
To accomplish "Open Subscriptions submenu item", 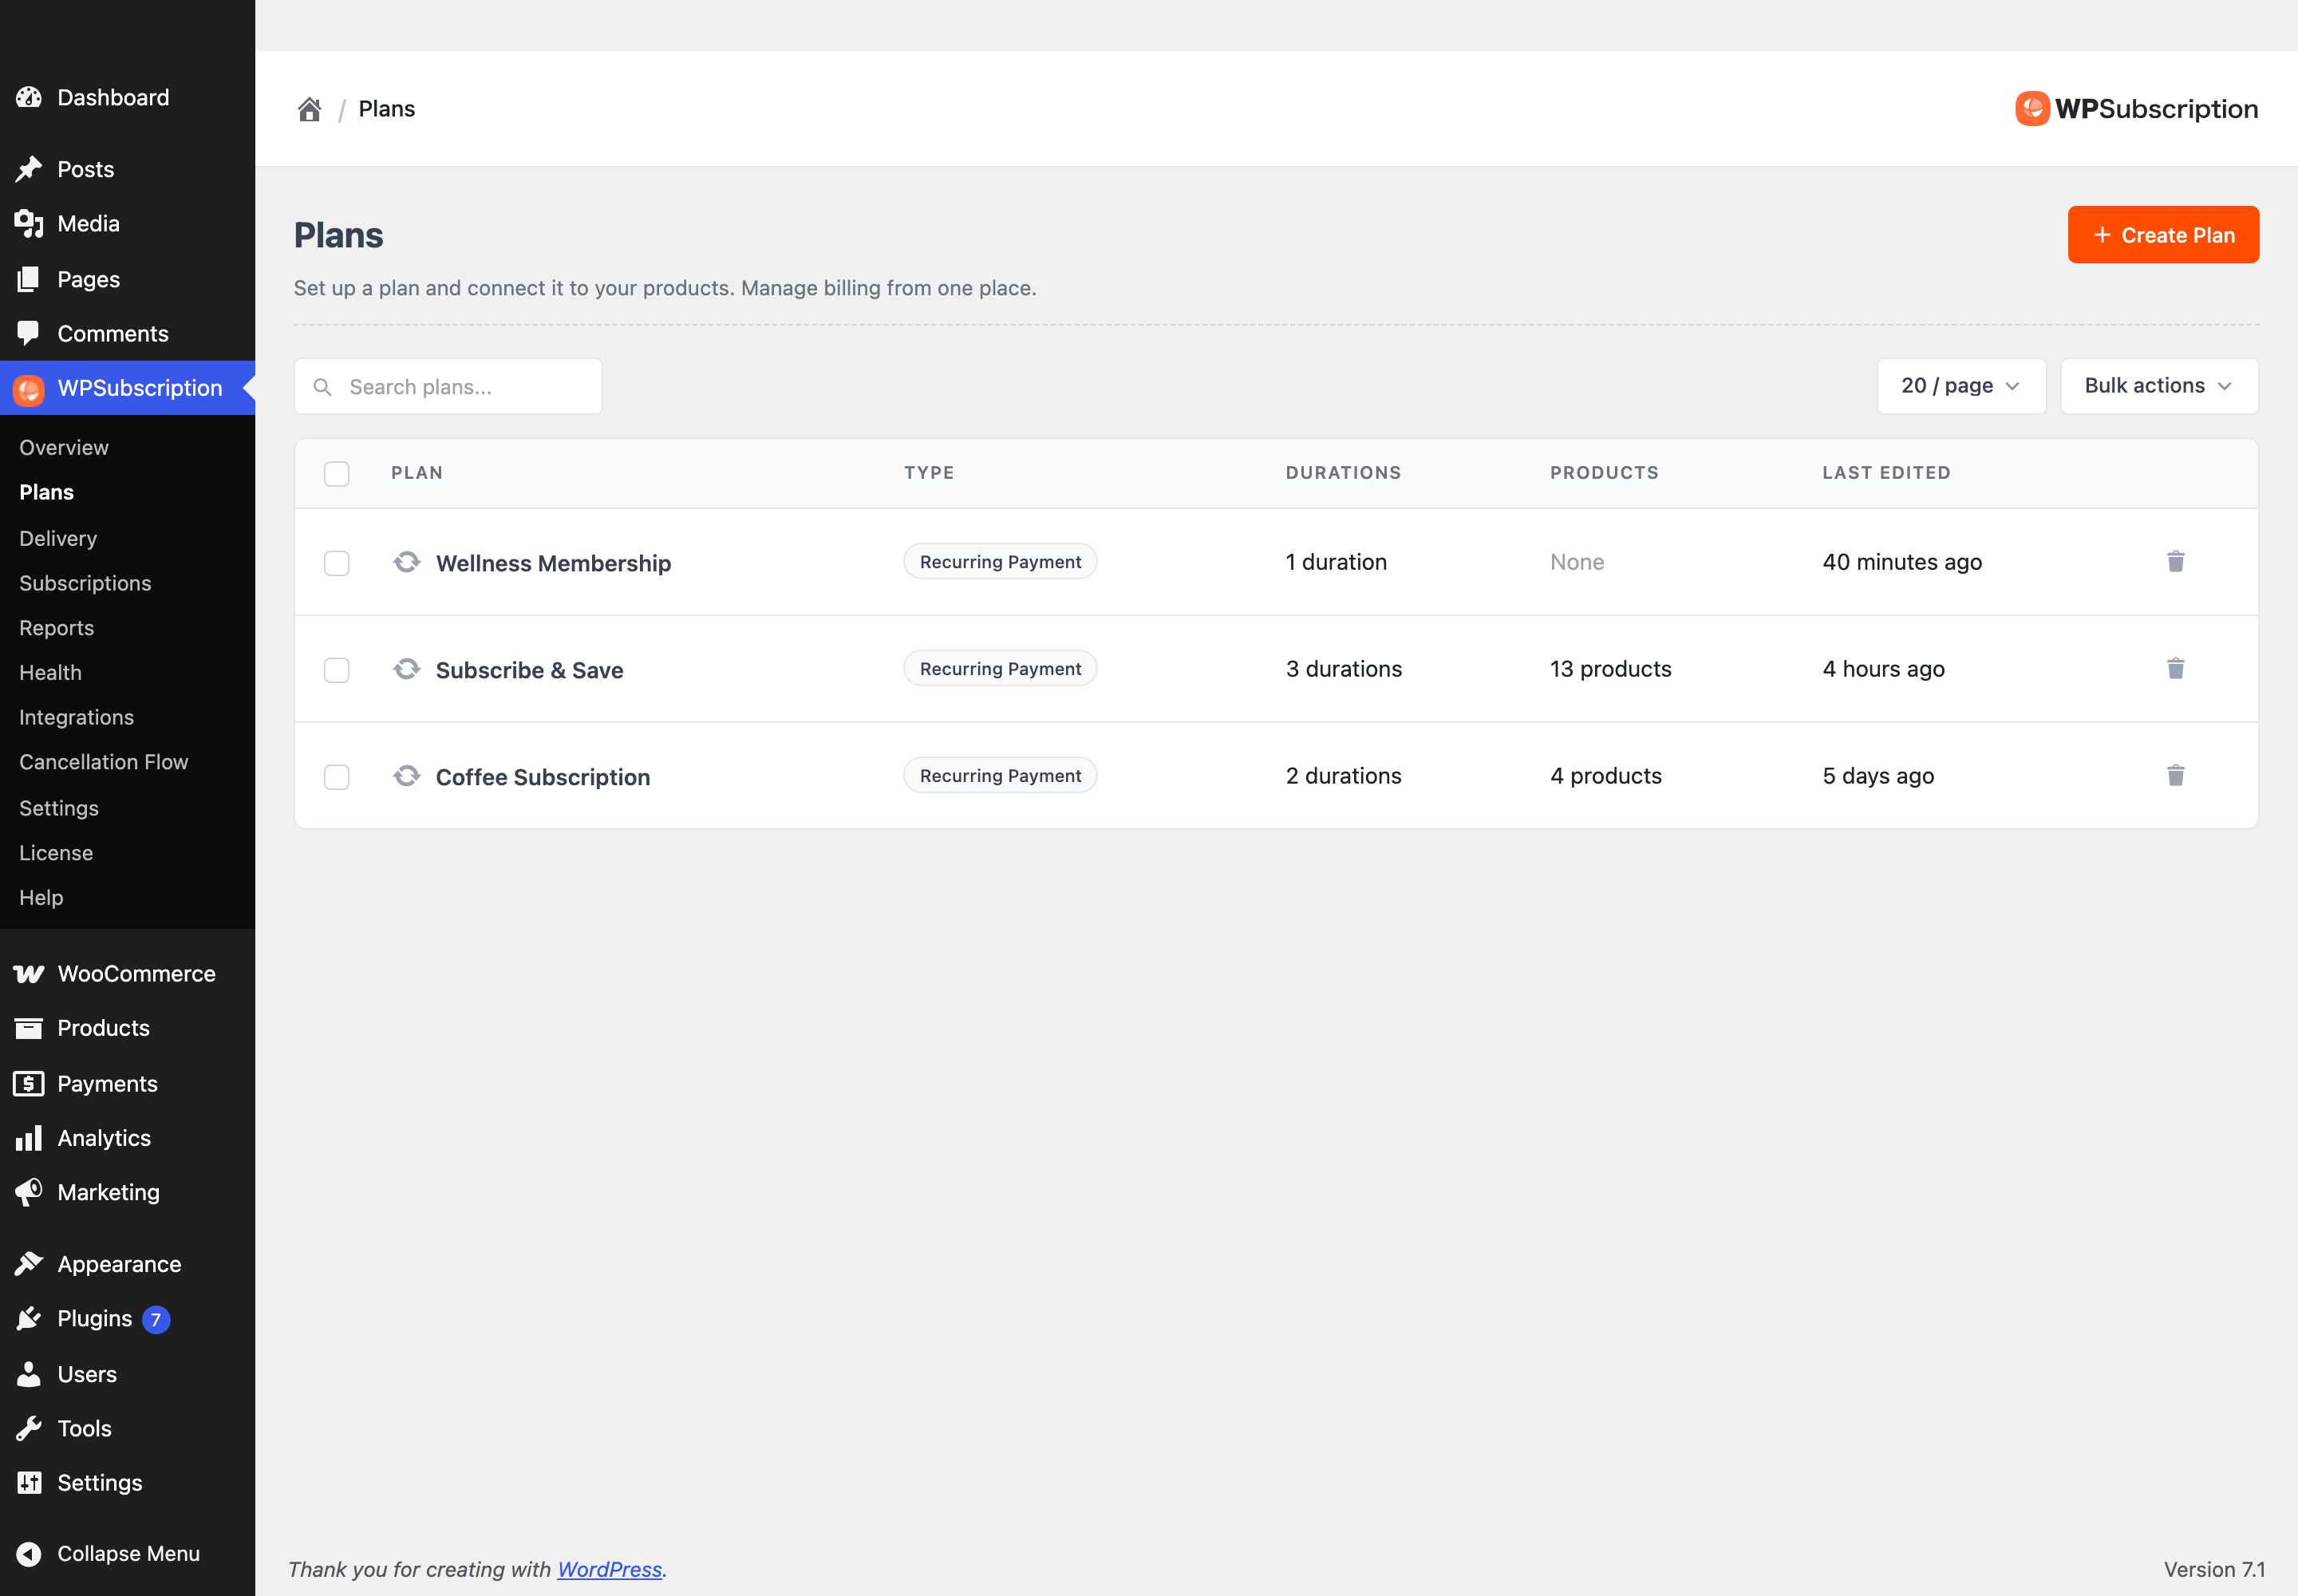I will tap(85, 583).
